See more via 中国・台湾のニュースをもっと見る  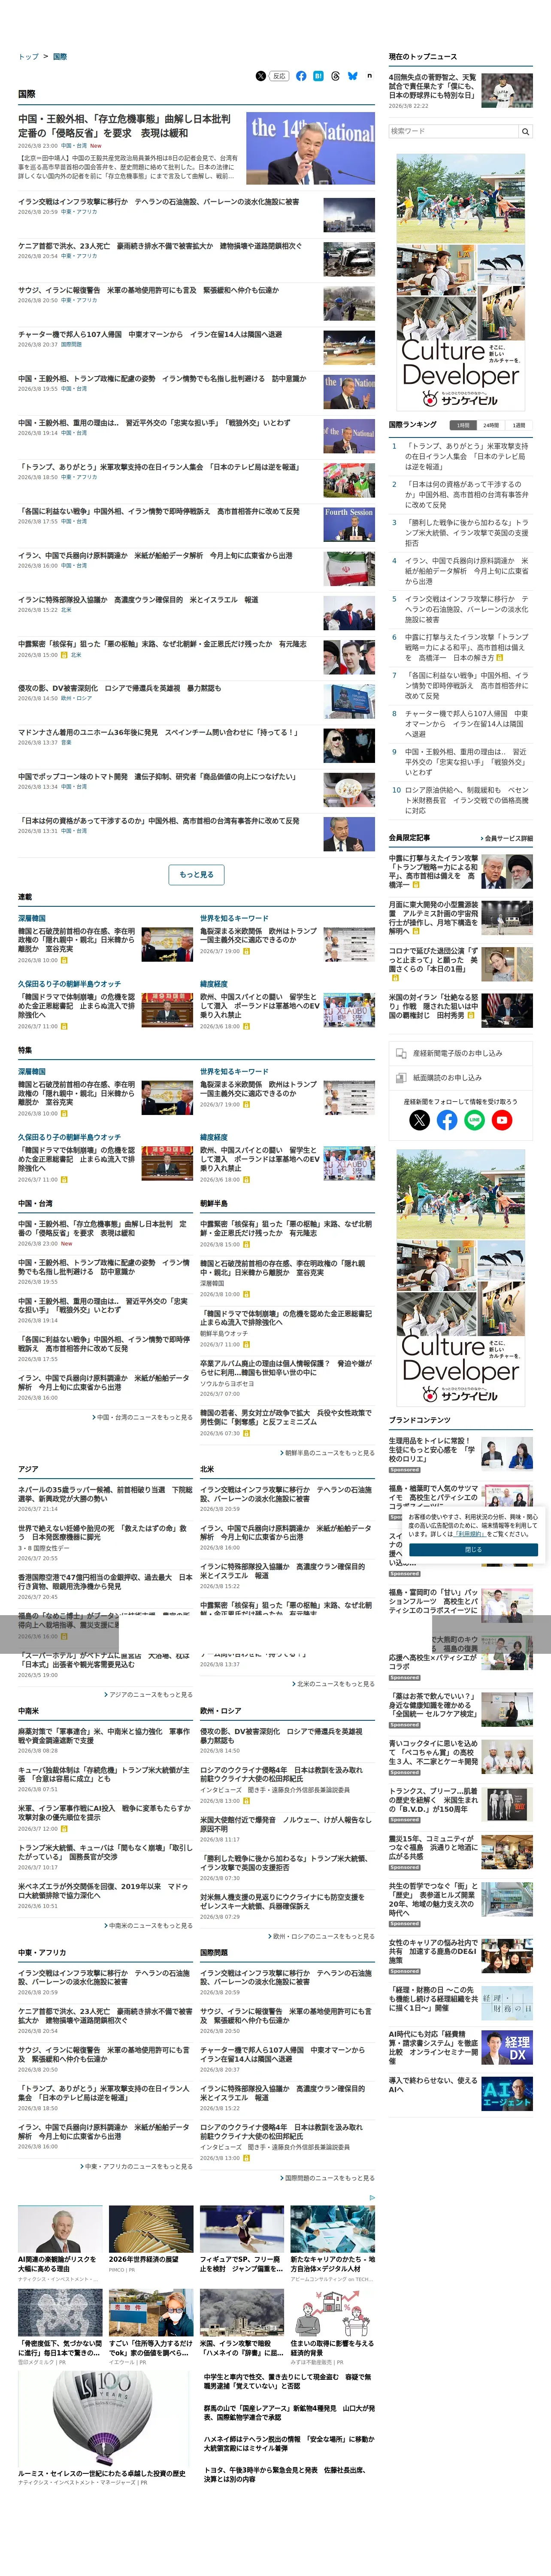[x=143, y=1417]
